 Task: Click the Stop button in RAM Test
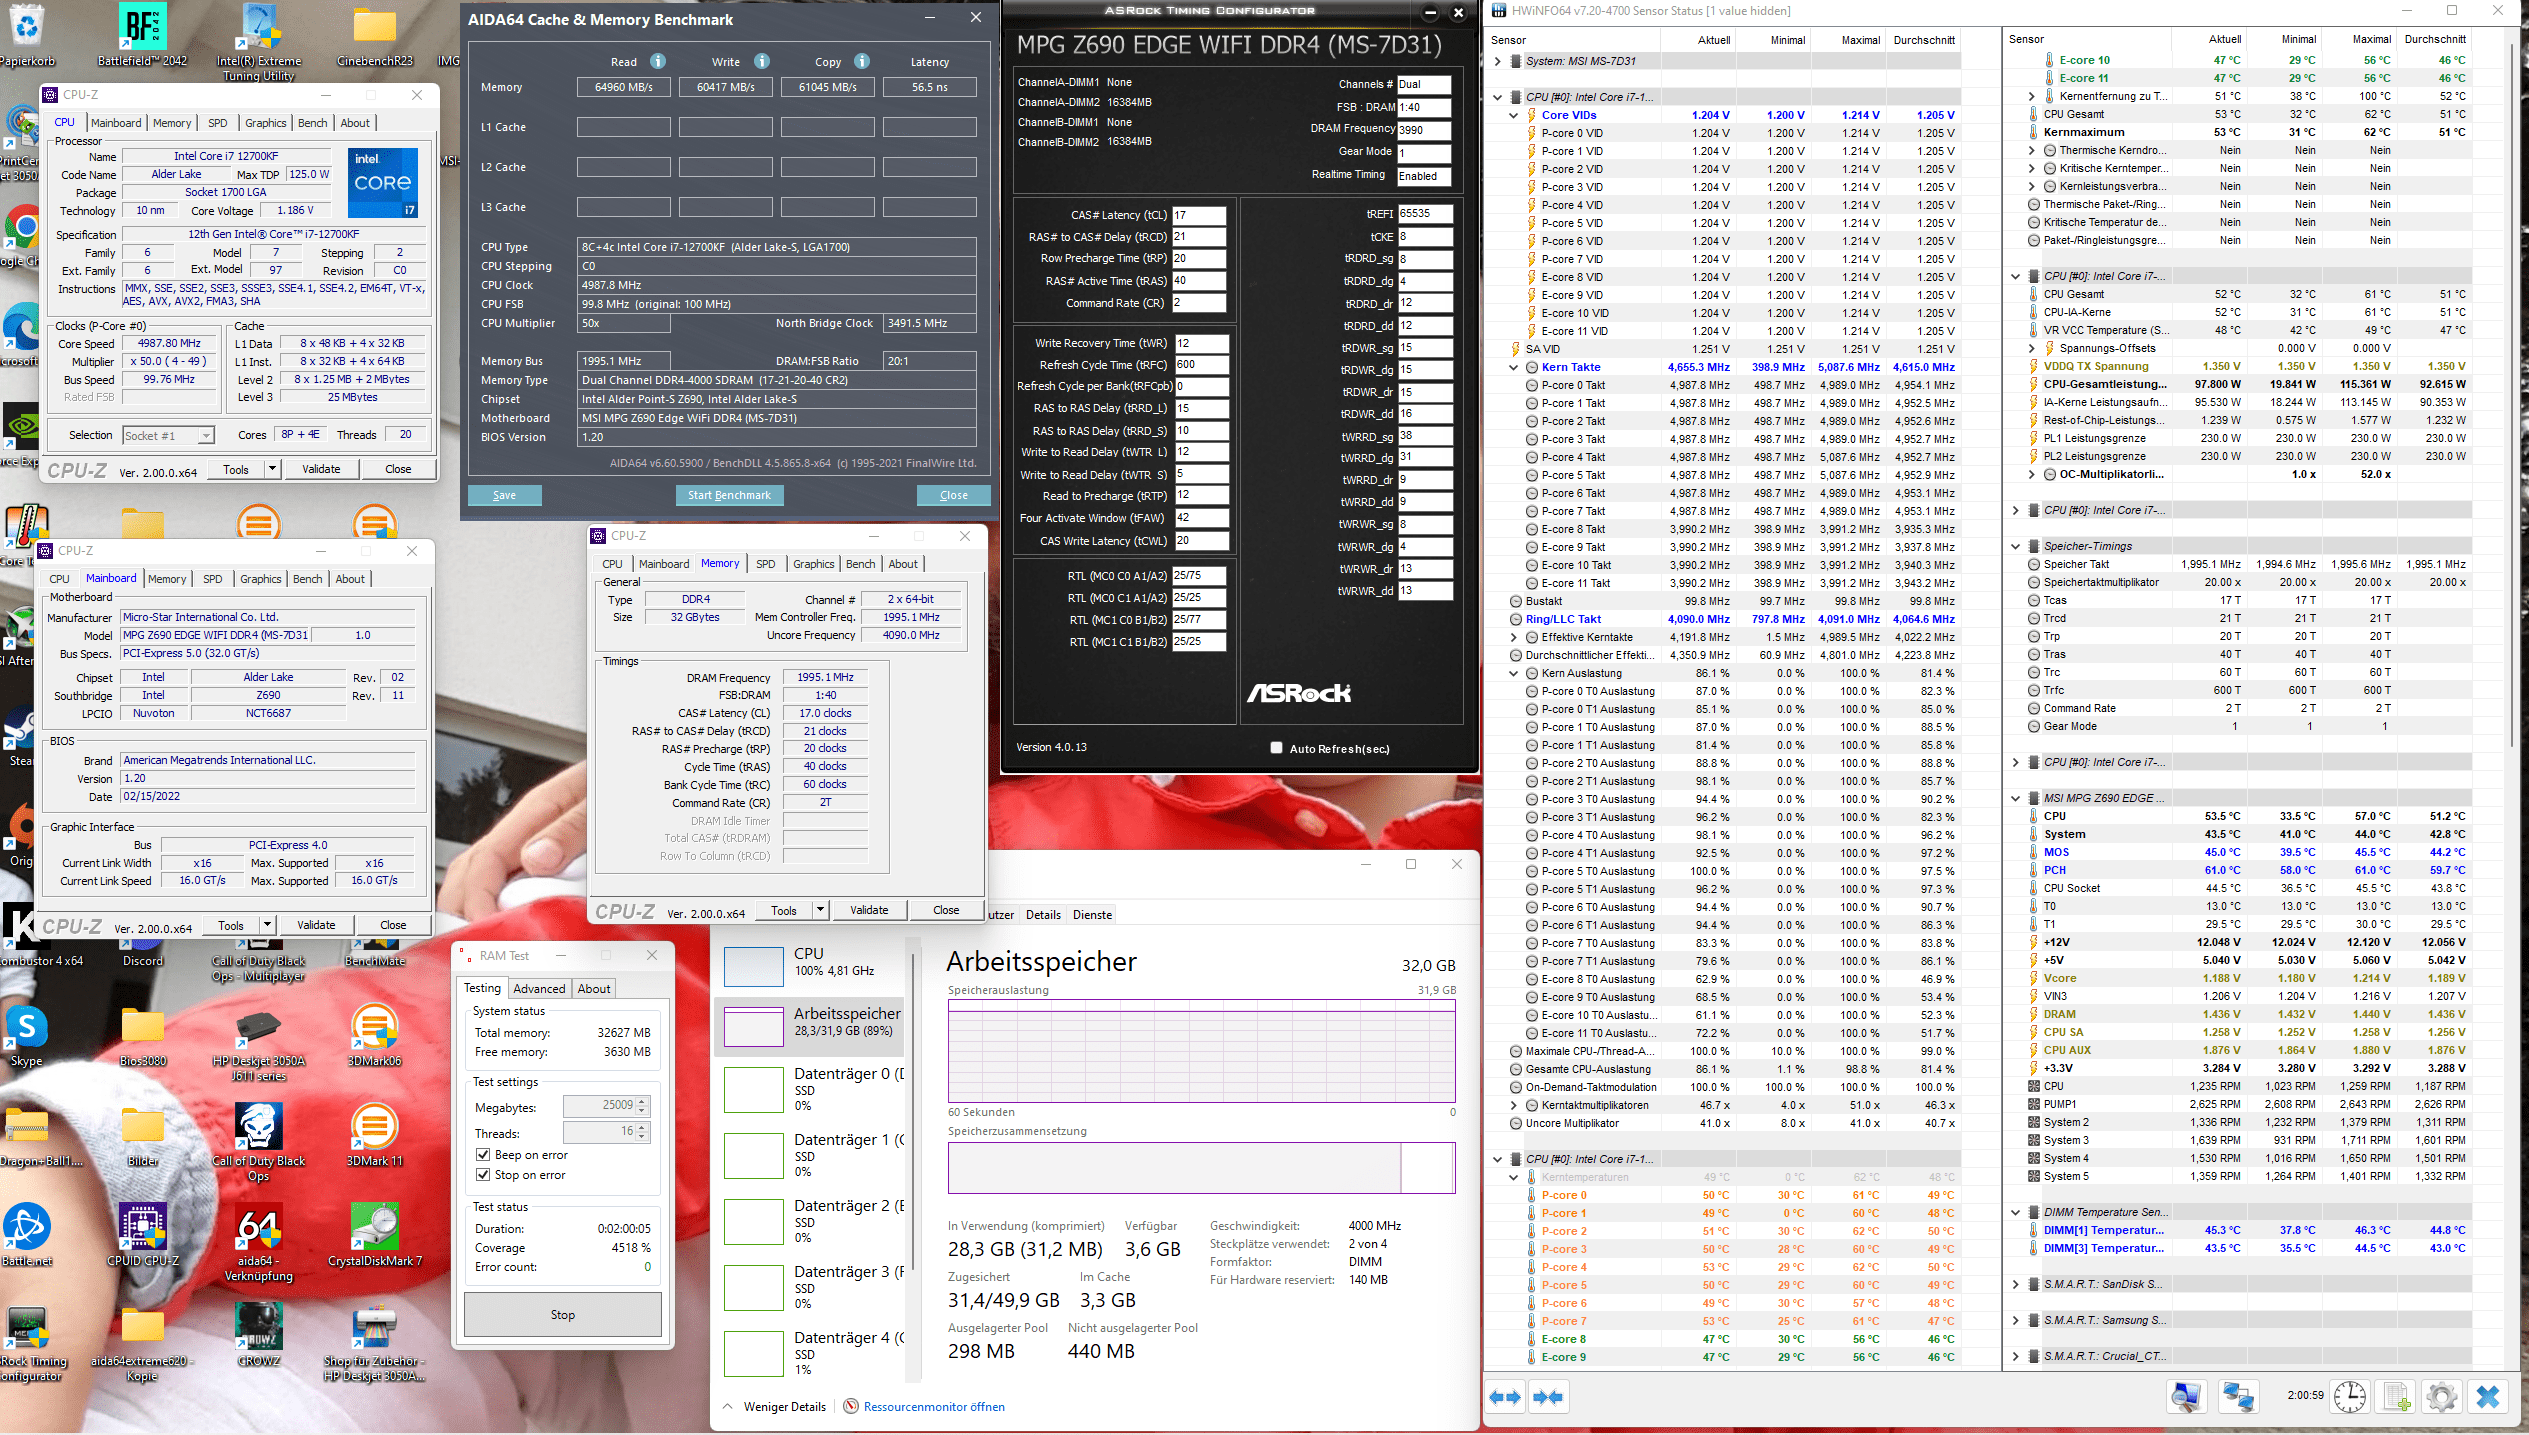562,1314
